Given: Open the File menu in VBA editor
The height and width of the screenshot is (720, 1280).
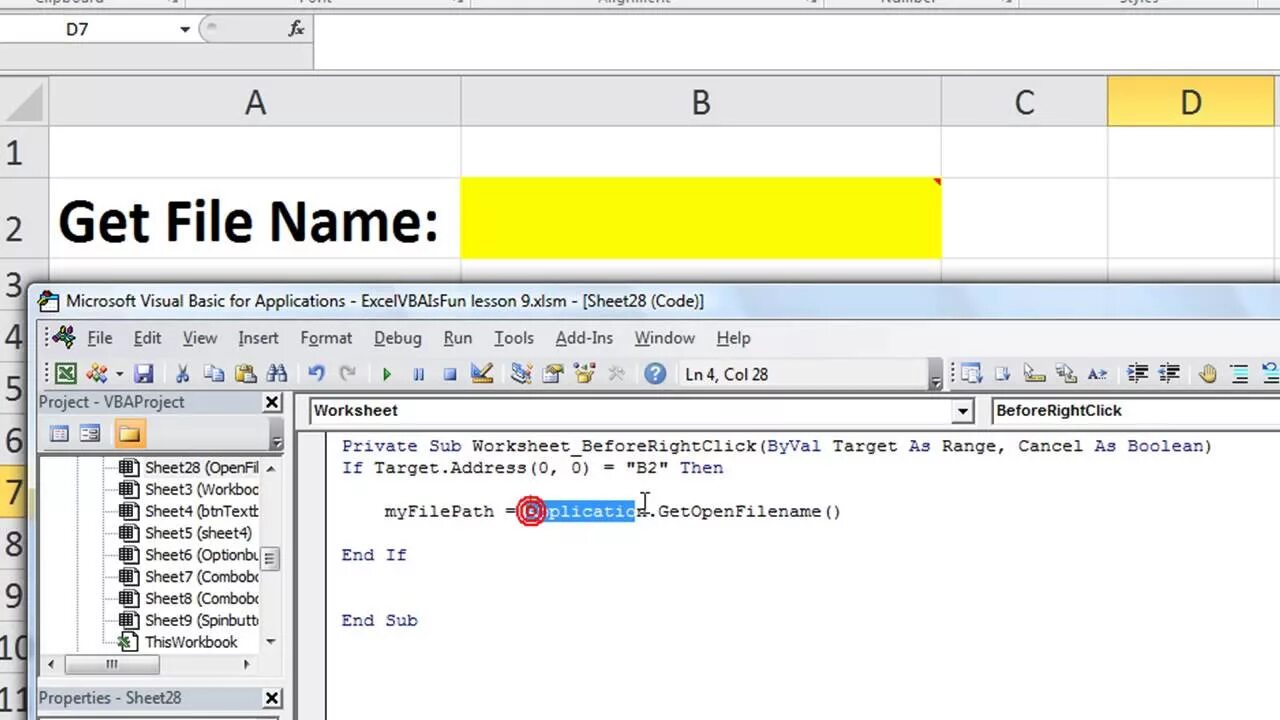Looking at the screenshot, I should pos(99,338).
